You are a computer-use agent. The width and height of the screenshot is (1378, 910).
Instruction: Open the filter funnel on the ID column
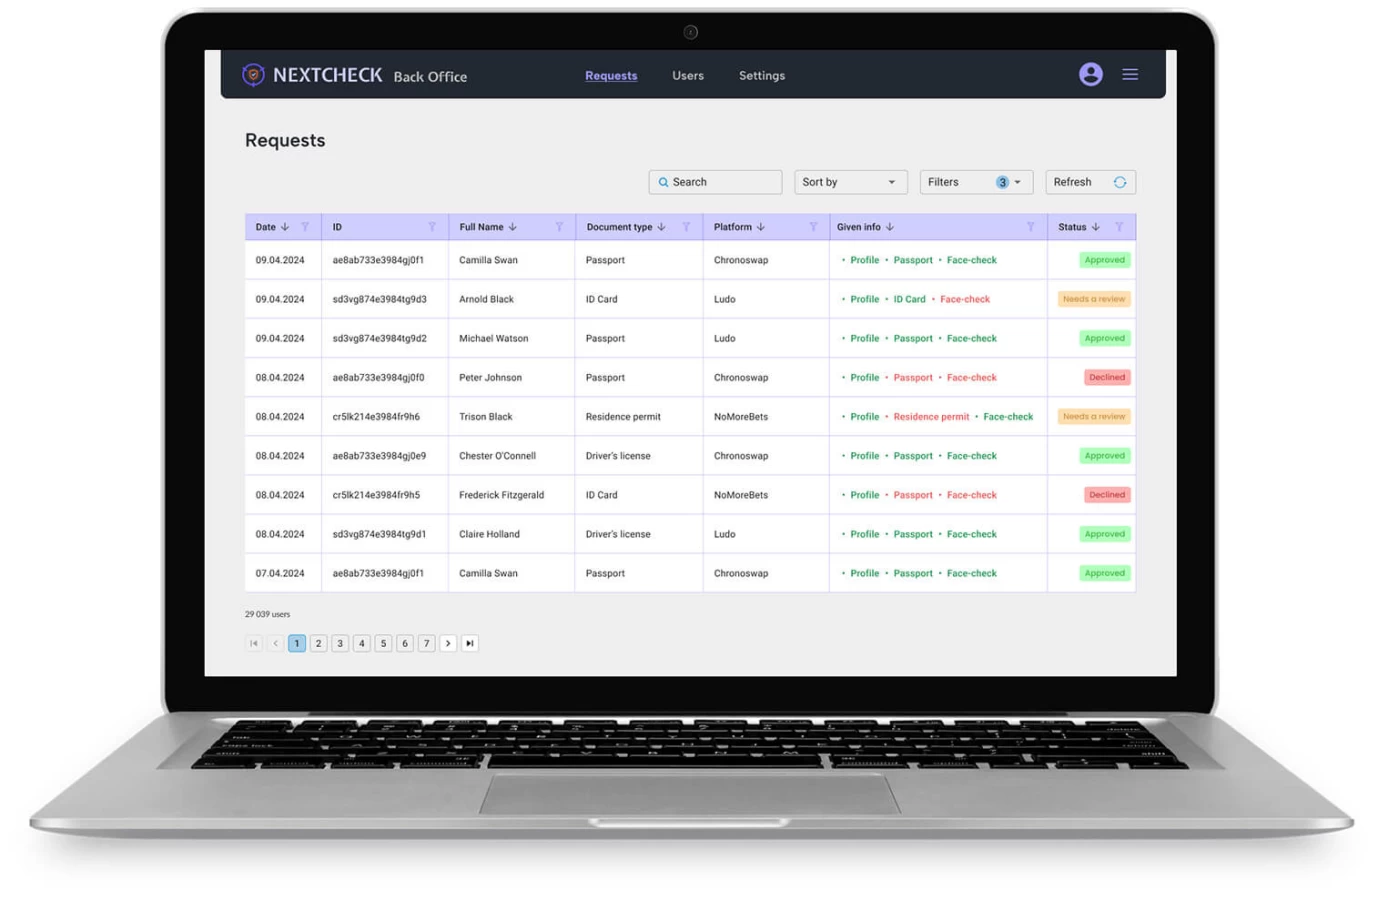click(431, 227)
